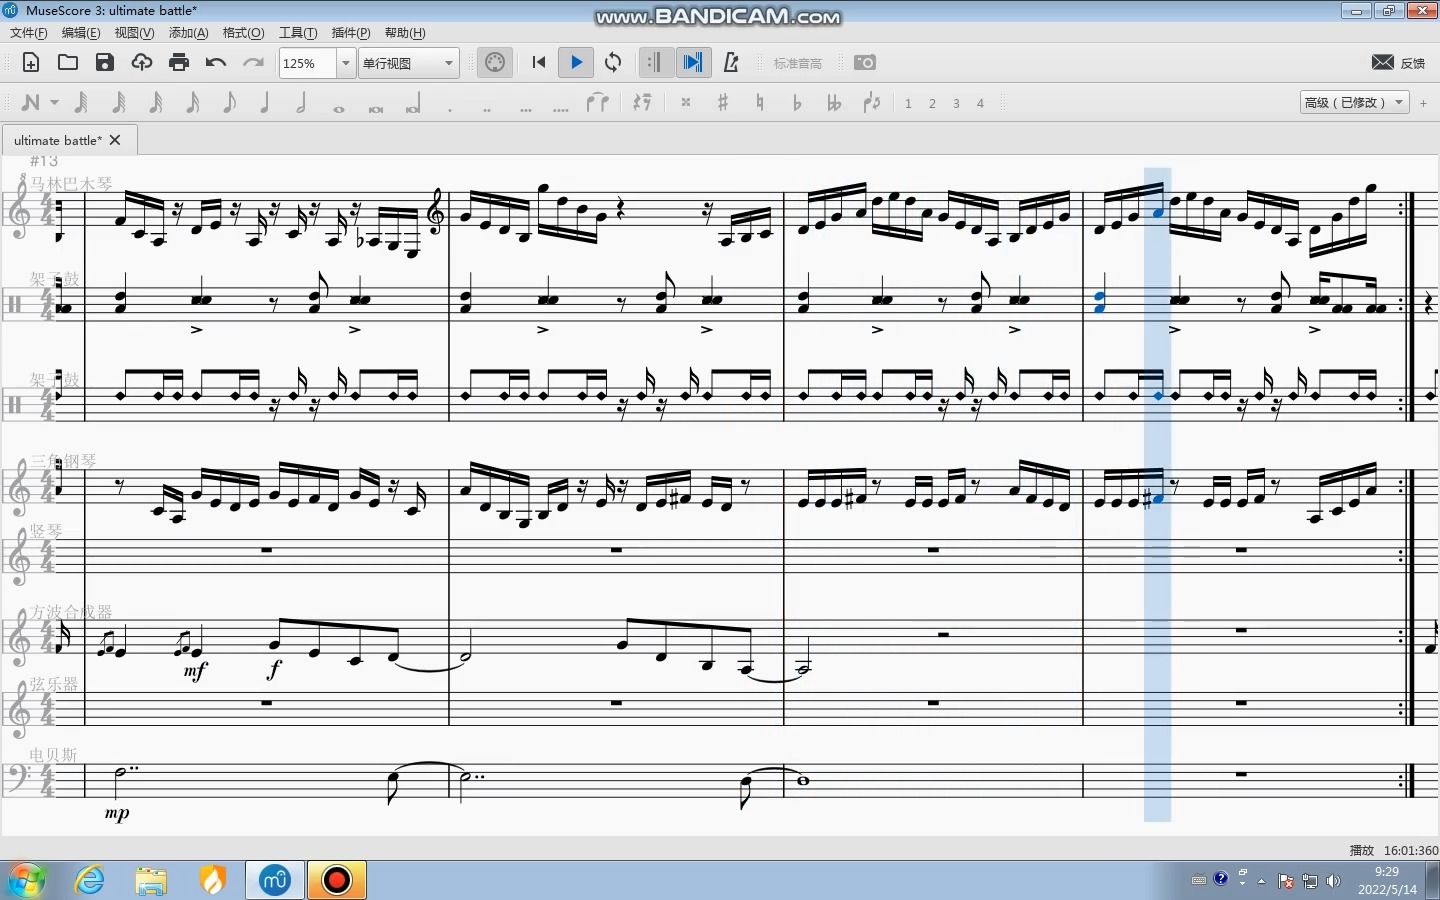Toggle loop playback
Image resolution: width=1440 pixels, height=900 pixels.
pos(613,63)
